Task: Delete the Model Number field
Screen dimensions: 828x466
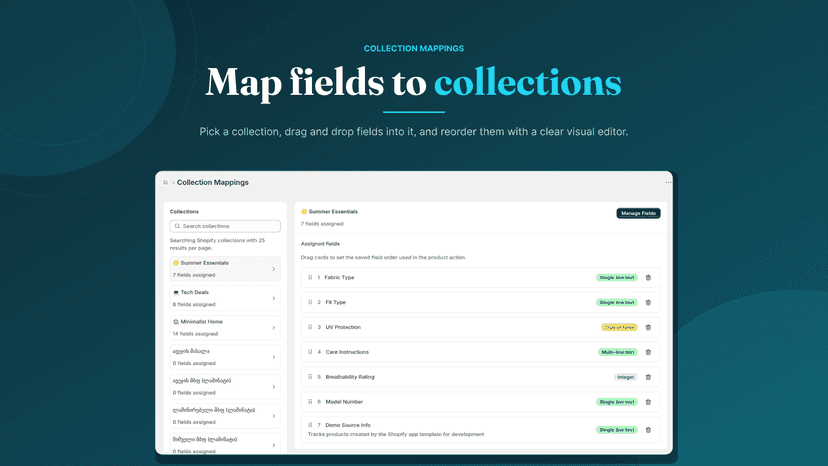Action: tap(648, 402)
